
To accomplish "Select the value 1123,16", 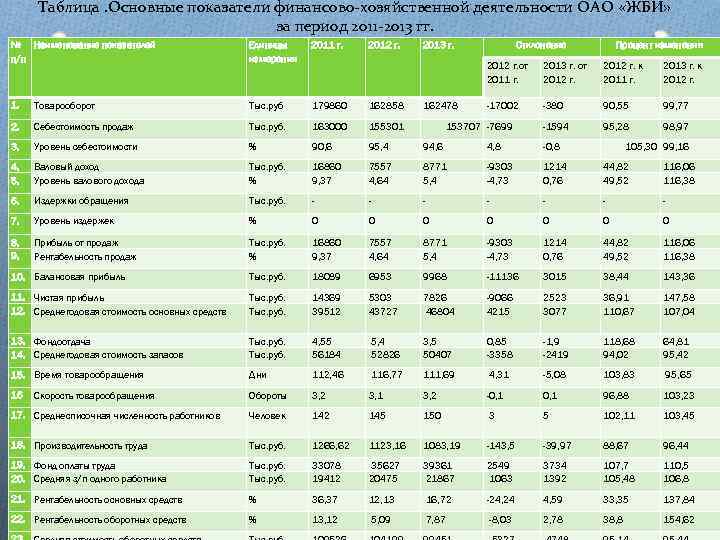I will (388, 445).
